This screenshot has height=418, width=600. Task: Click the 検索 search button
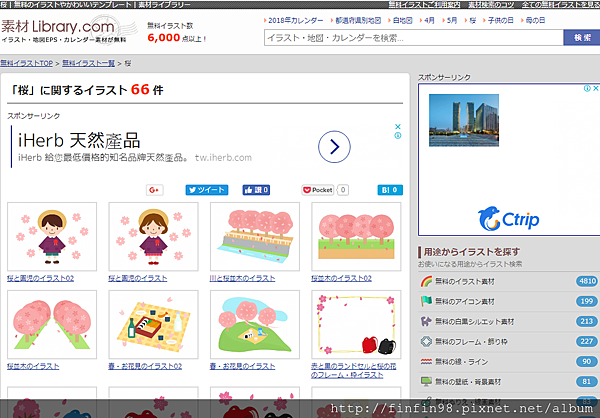(582, 38)
